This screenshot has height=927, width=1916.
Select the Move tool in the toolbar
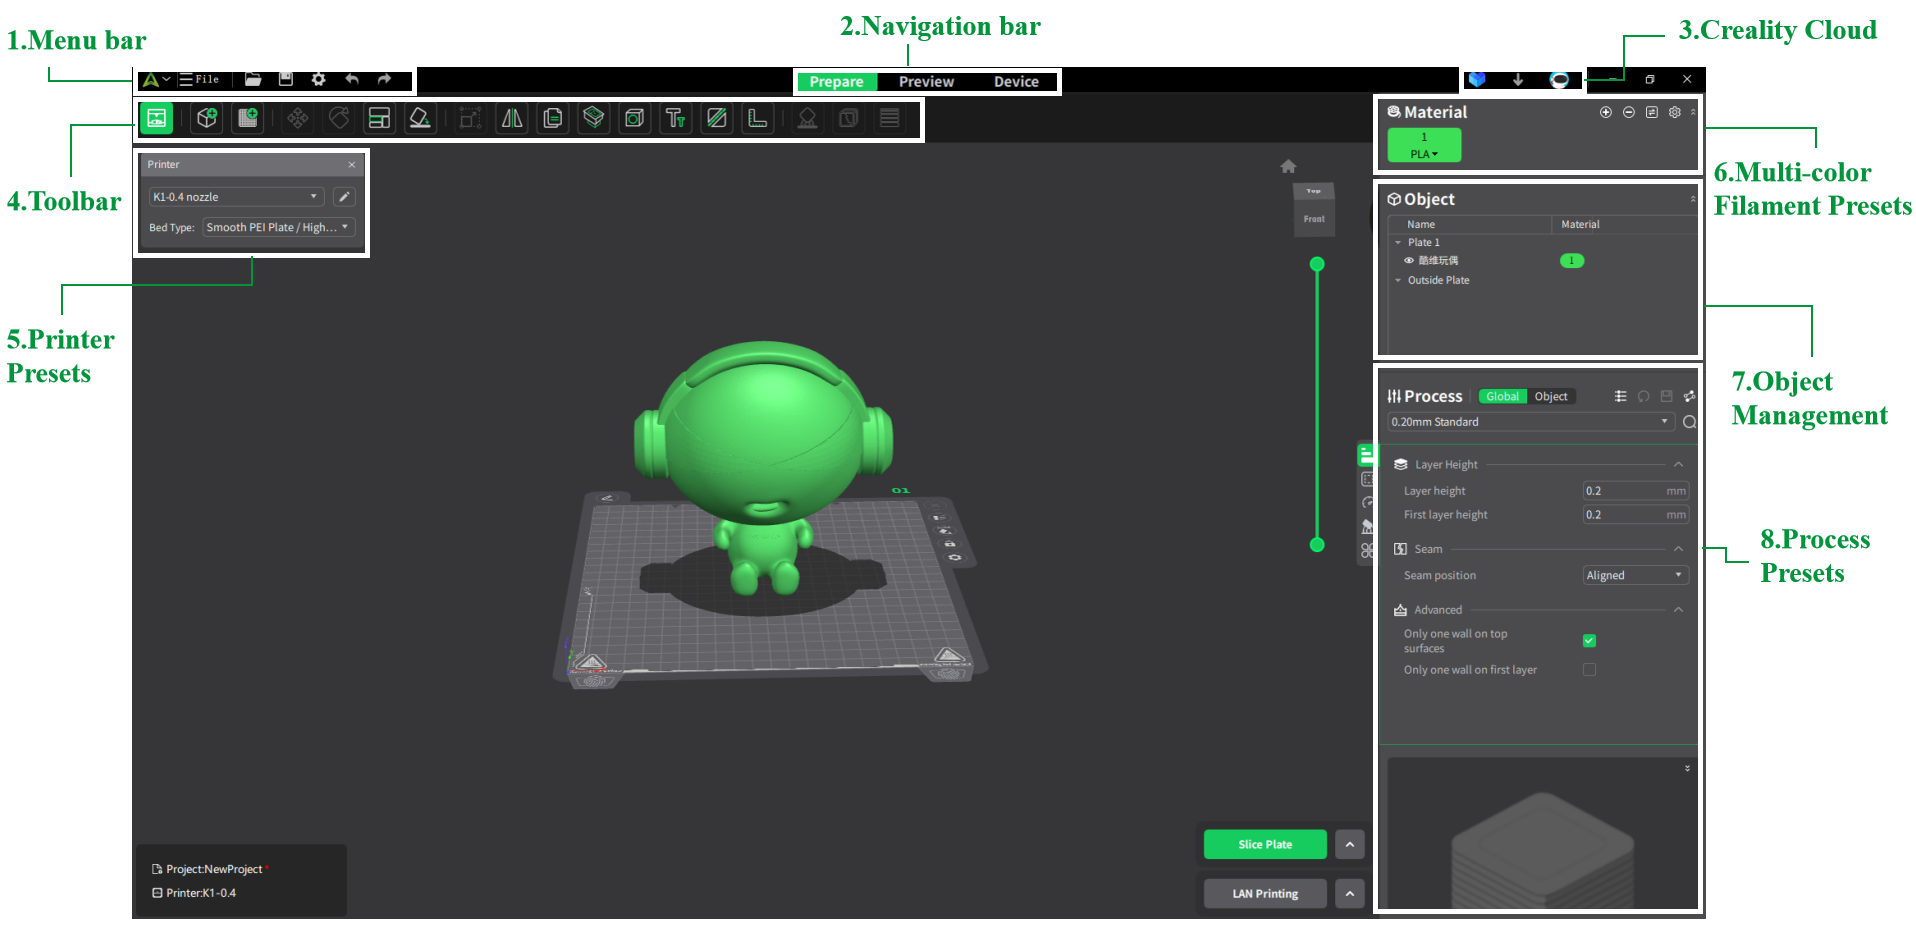point(297,117)
